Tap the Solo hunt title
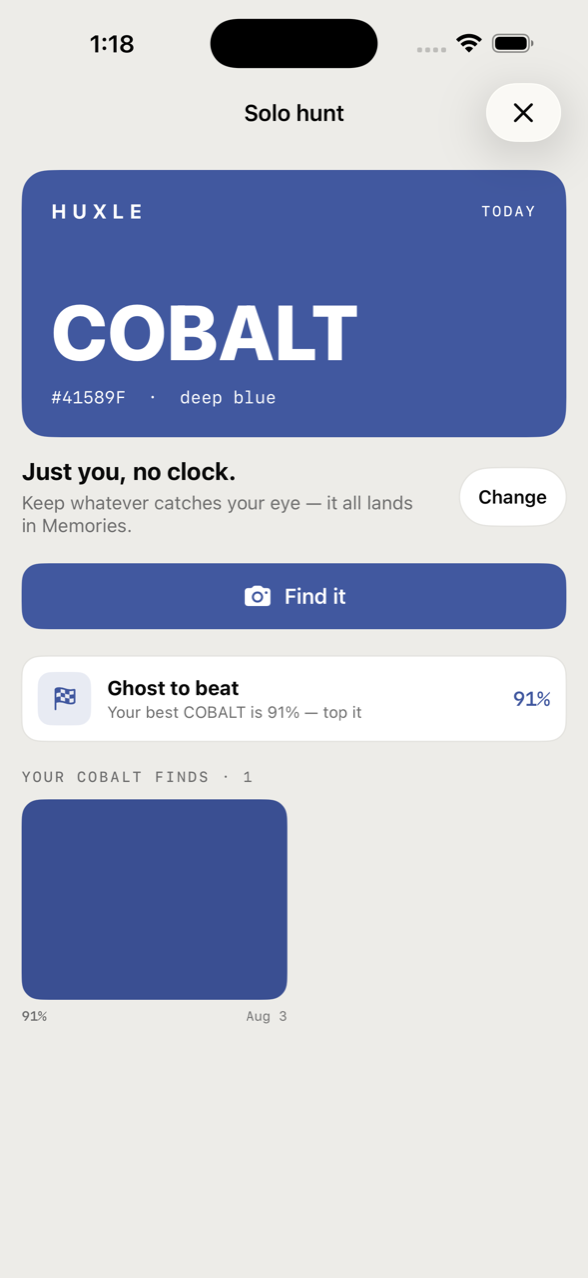This screenshot has height=1278, width=588. click(294, 113)
